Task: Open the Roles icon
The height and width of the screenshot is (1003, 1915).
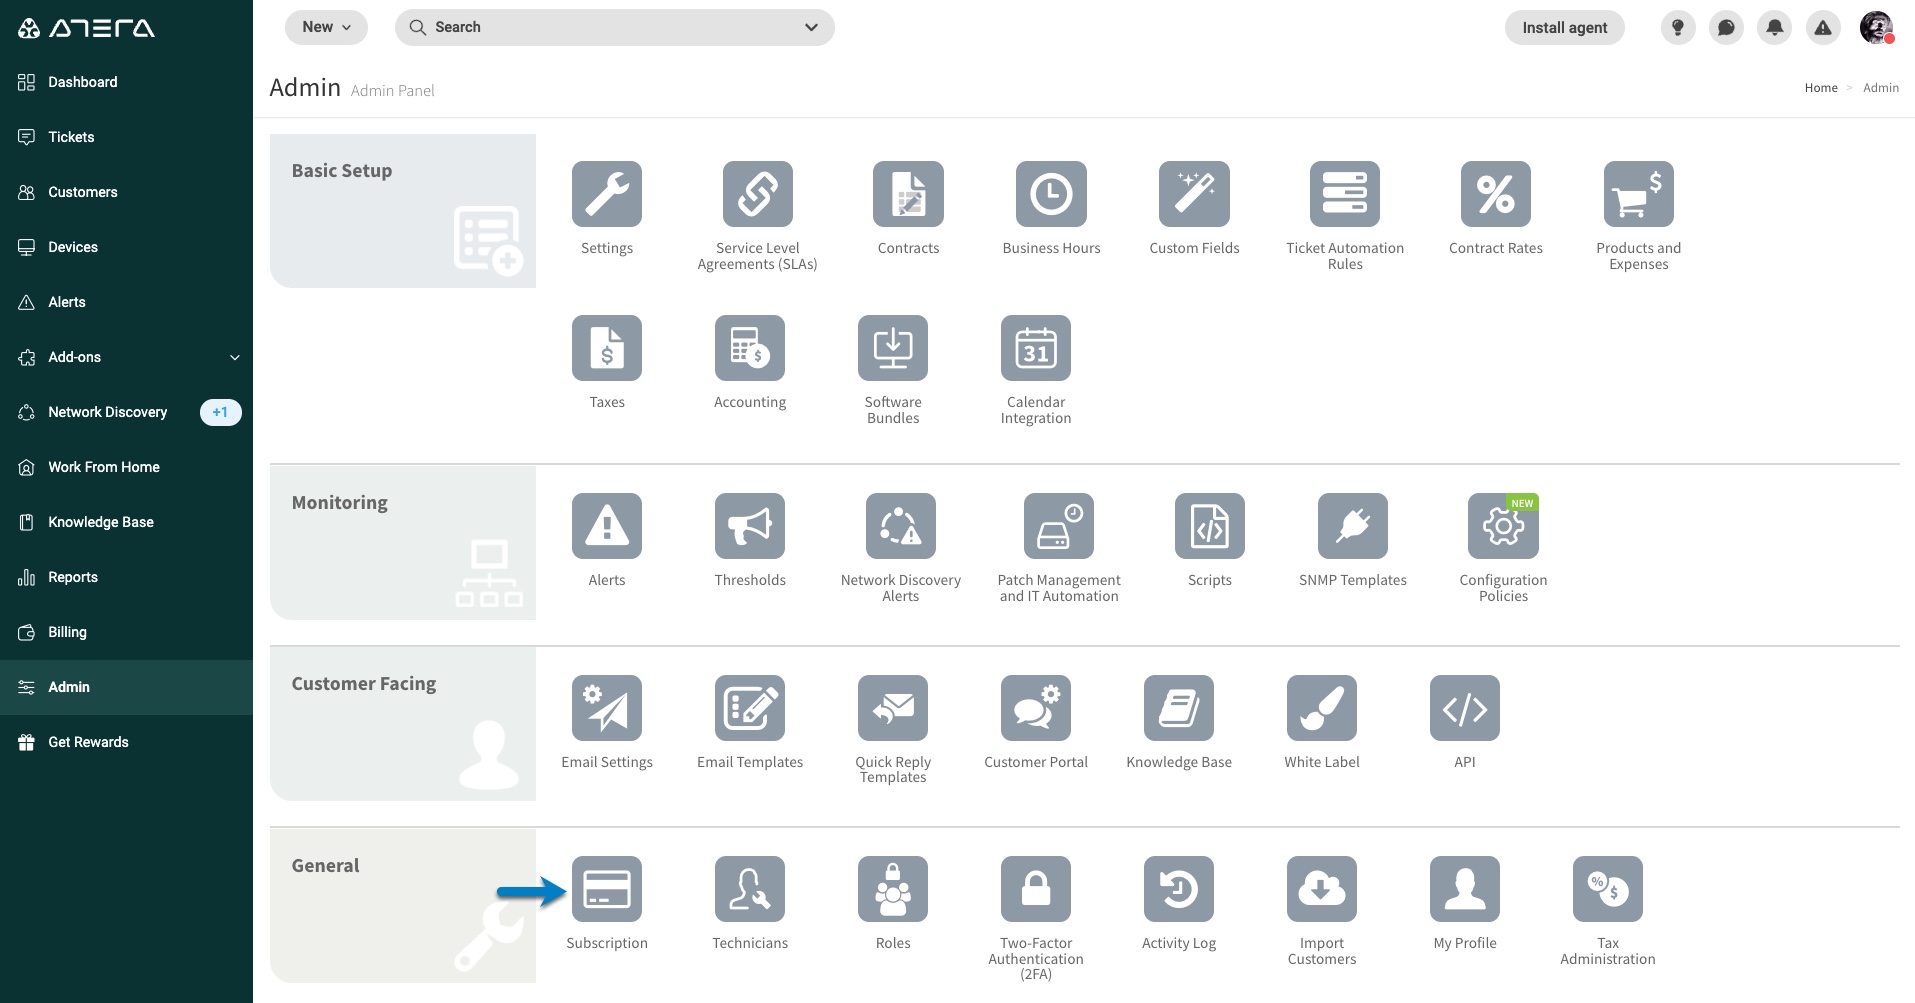Action: coord(893,889)
